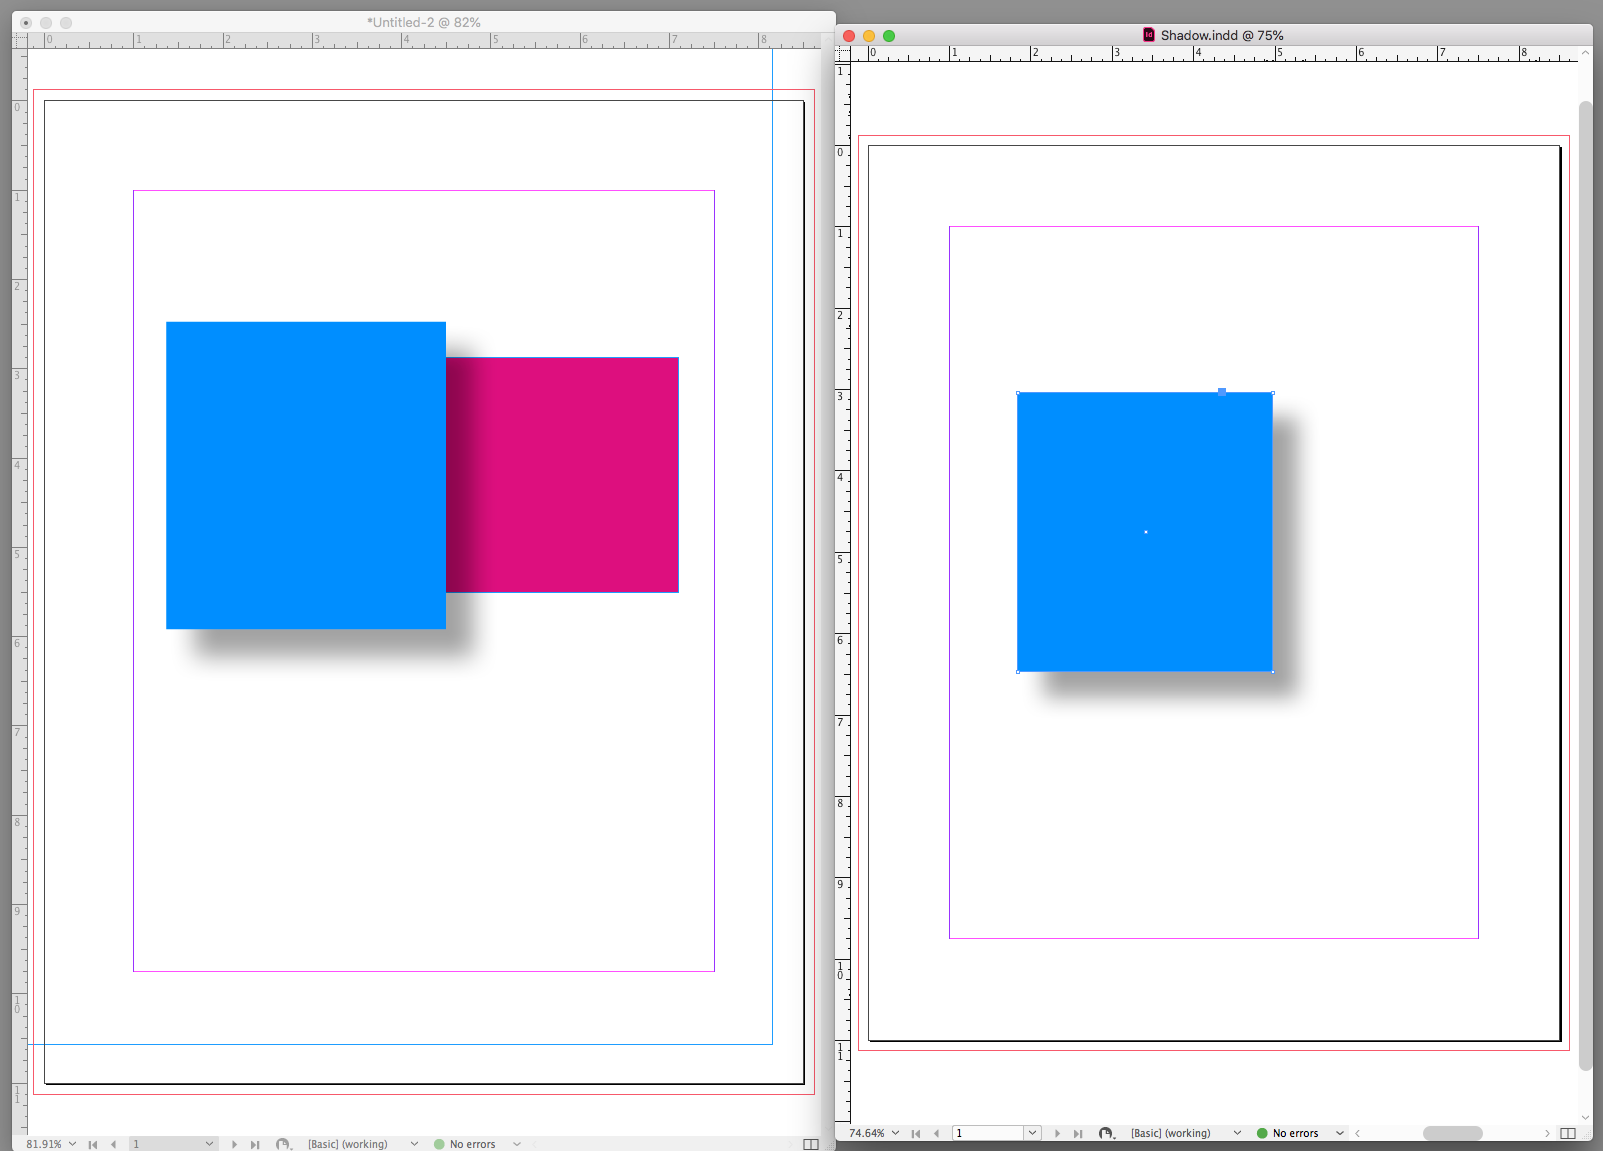Go to next page in Shadow.indd window

click(1057, 1133)
